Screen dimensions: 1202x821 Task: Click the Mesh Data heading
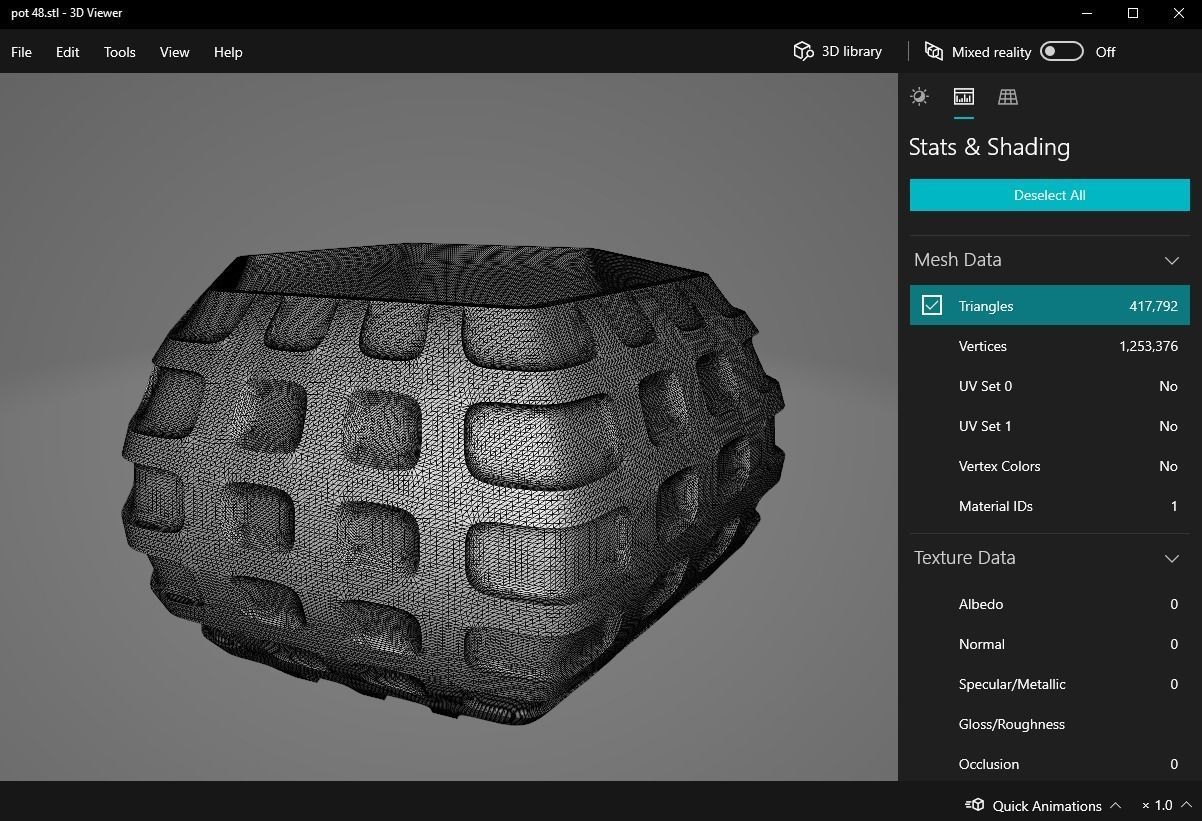[x=957, y=260]
